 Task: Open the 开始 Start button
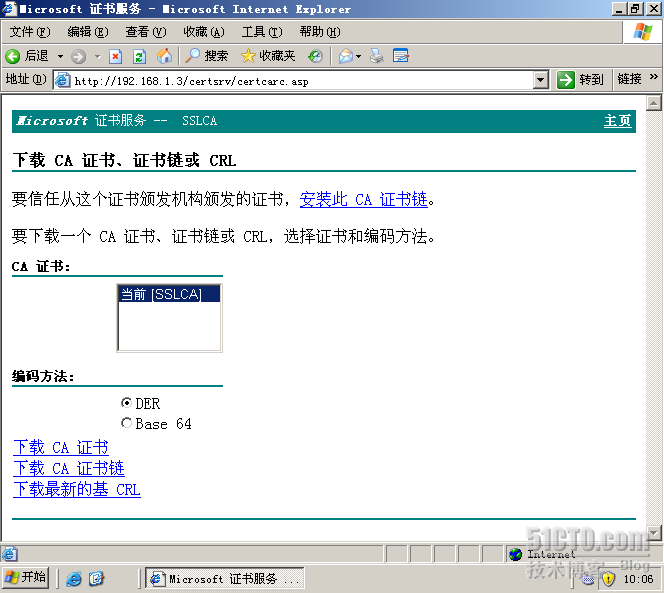(26, 578)
